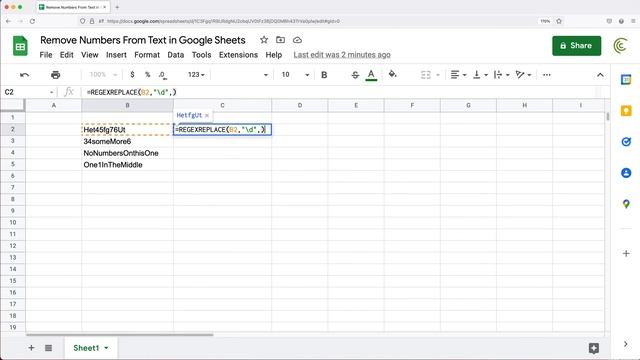
Task: Open the Data menu
Action: [x=176, y=55]
